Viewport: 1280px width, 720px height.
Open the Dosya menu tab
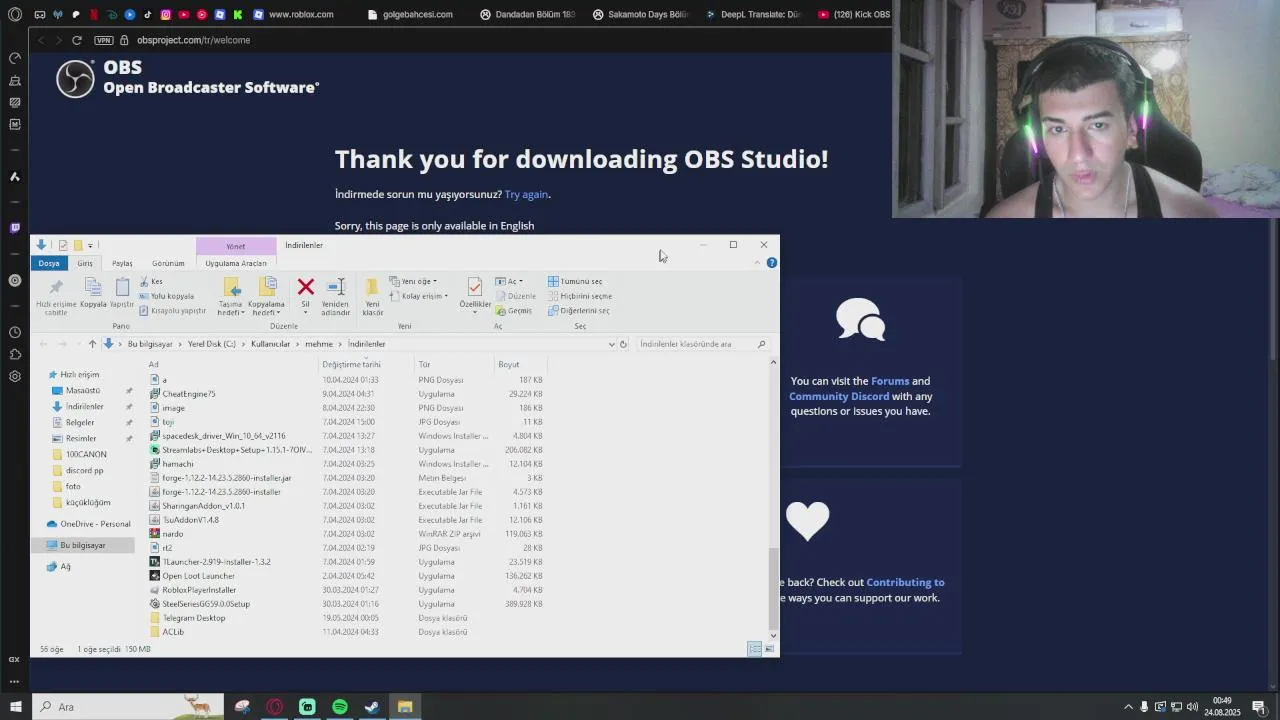(x=49, y=263)
